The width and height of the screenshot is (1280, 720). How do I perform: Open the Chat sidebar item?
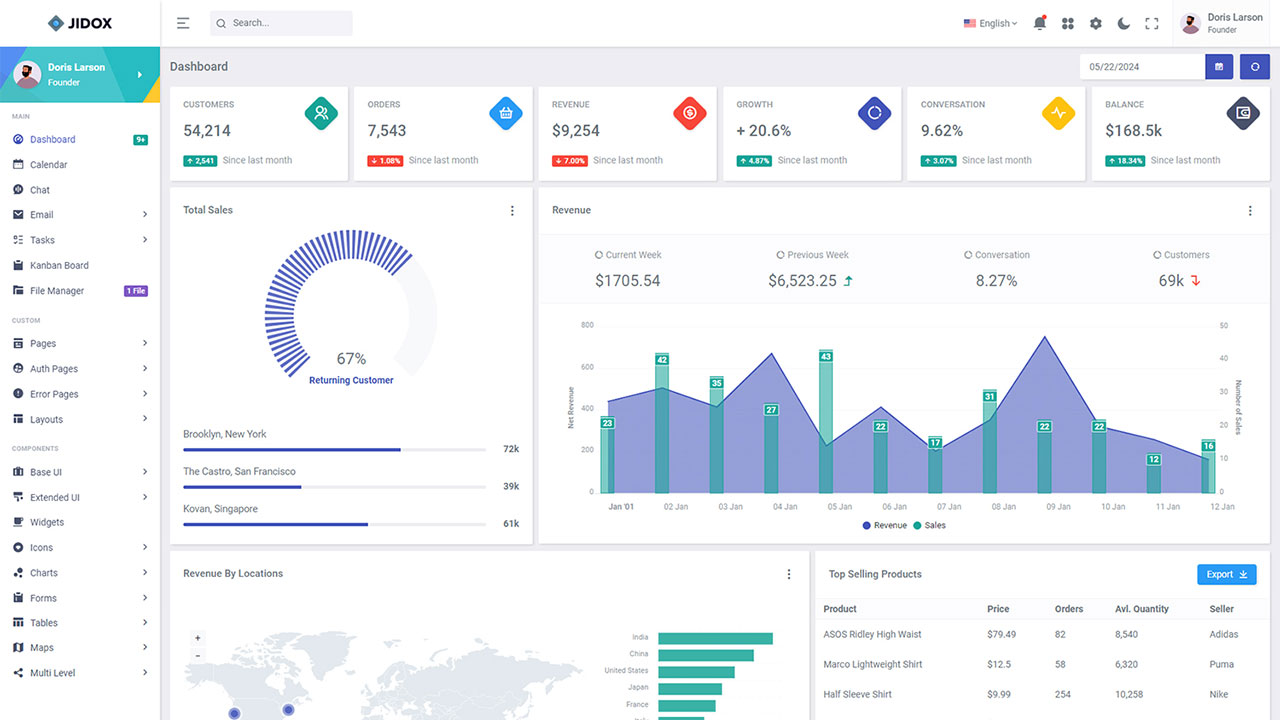click(x=80, y=190)
